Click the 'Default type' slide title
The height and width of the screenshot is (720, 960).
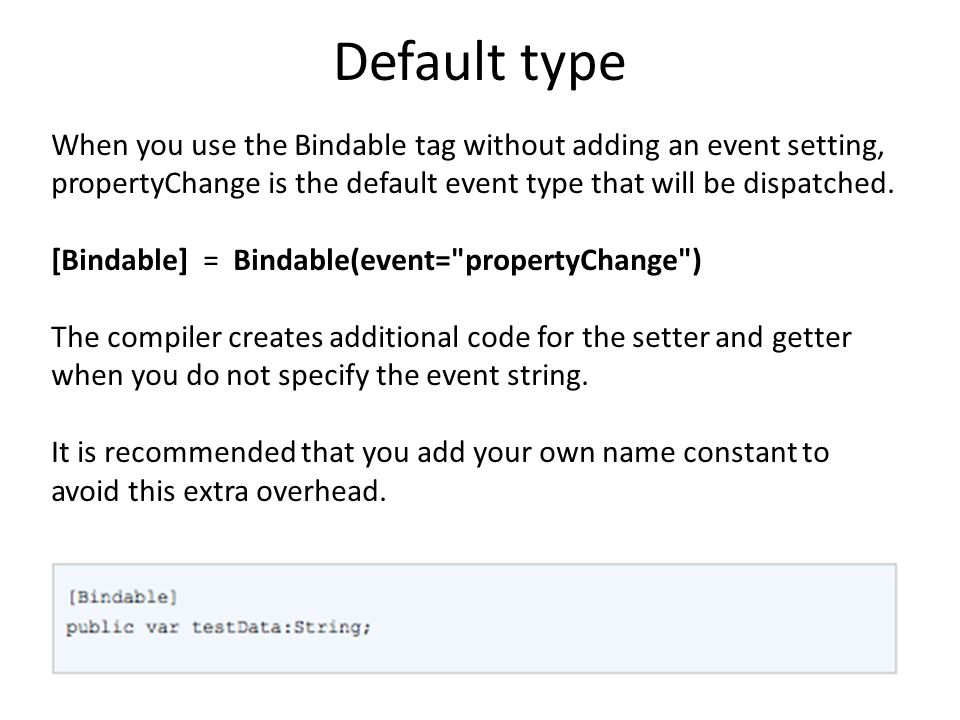[479, 61]
